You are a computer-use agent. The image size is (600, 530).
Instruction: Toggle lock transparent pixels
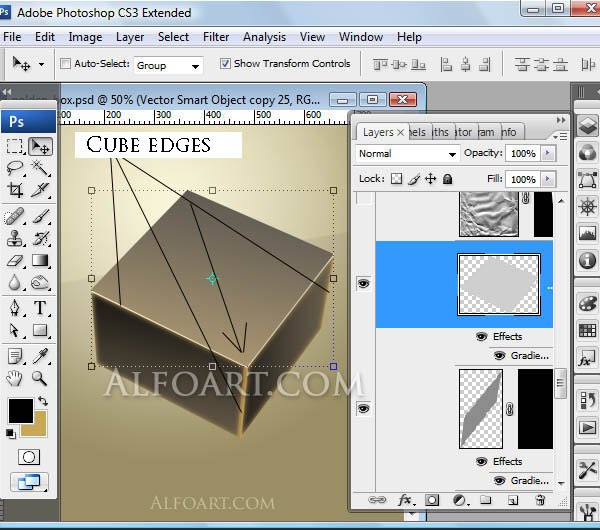[x=396, y=179]
